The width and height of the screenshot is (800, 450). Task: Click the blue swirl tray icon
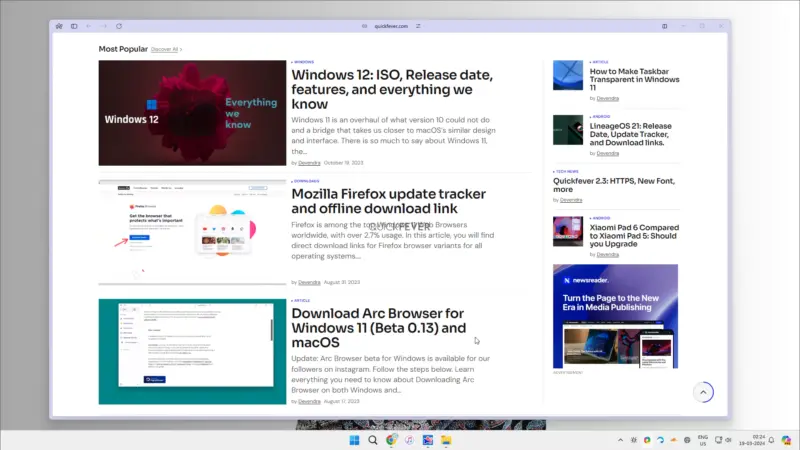click(x=660, y=440)
